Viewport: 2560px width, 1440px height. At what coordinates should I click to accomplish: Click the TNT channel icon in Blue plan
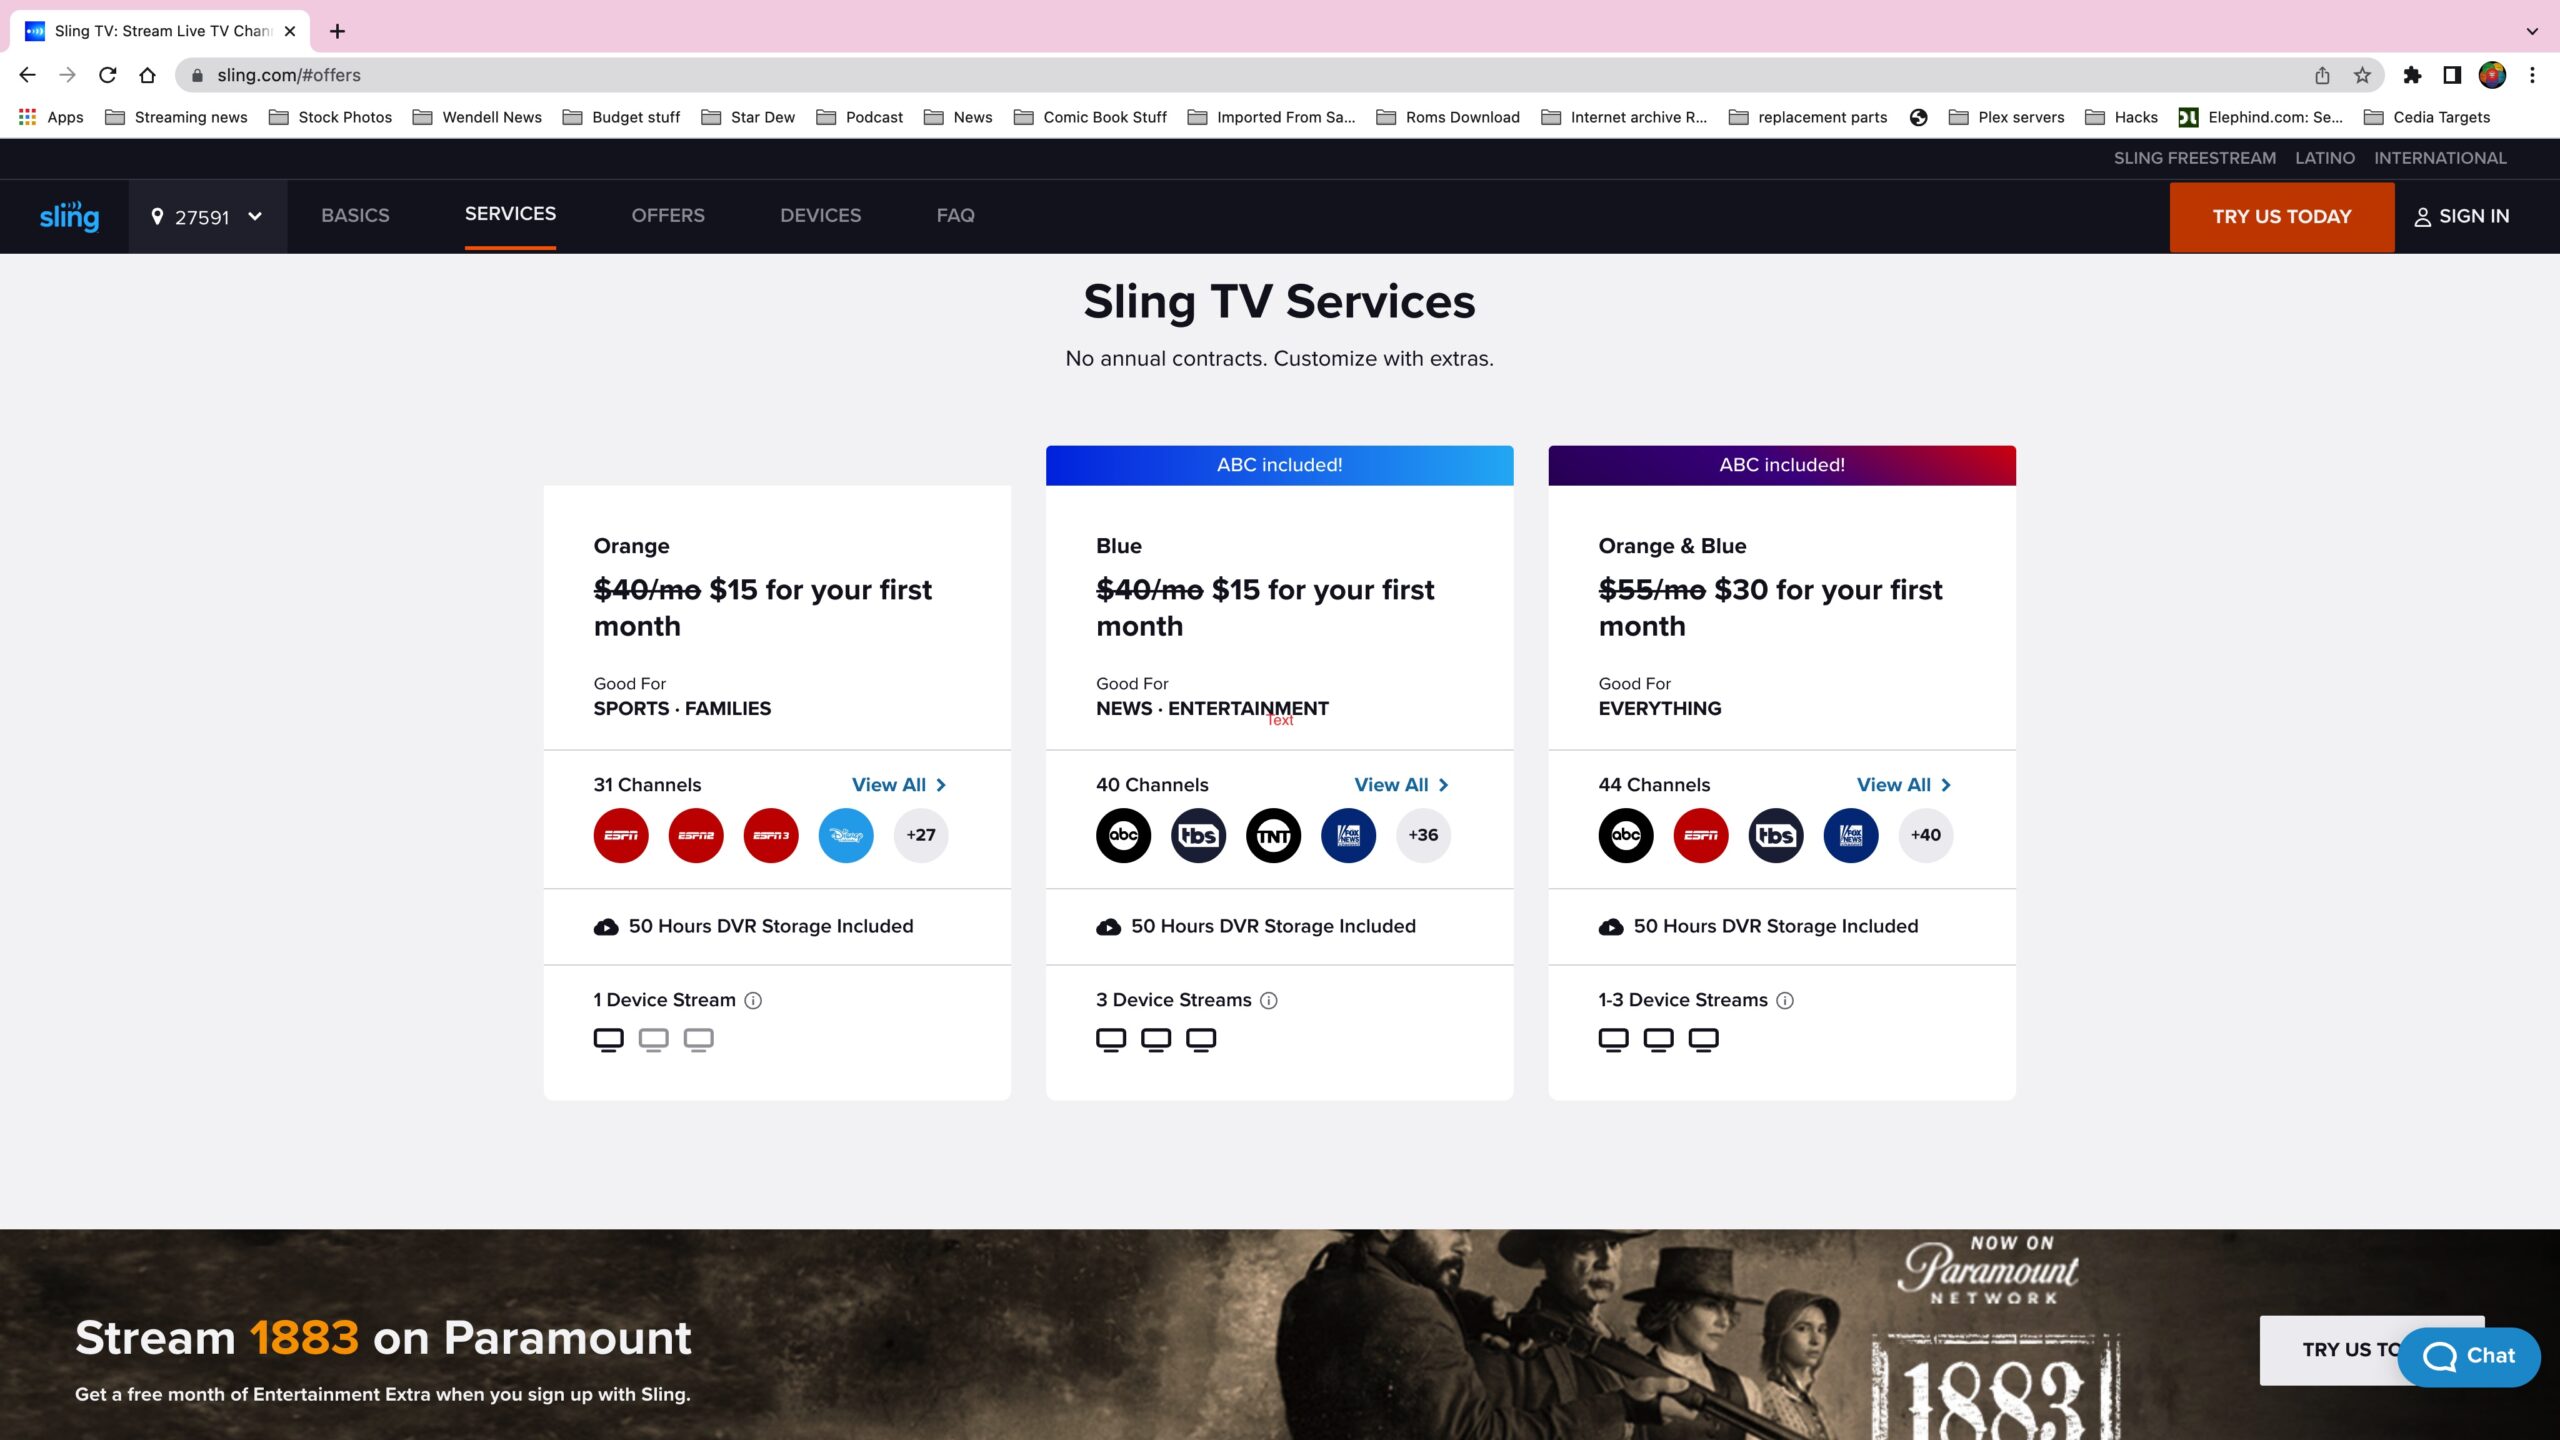1273,835
